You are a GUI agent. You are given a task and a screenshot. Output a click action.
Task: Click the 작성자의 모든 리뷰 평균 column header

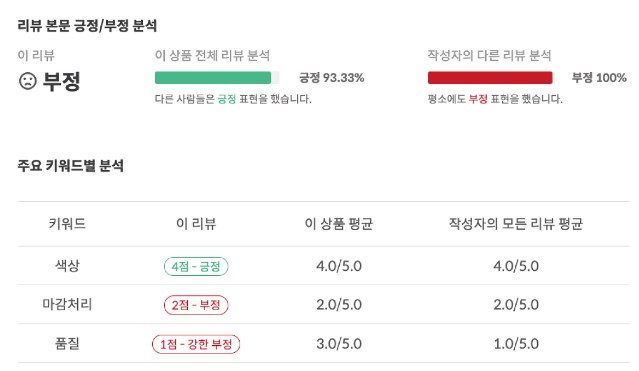click(x=516, y=223)
